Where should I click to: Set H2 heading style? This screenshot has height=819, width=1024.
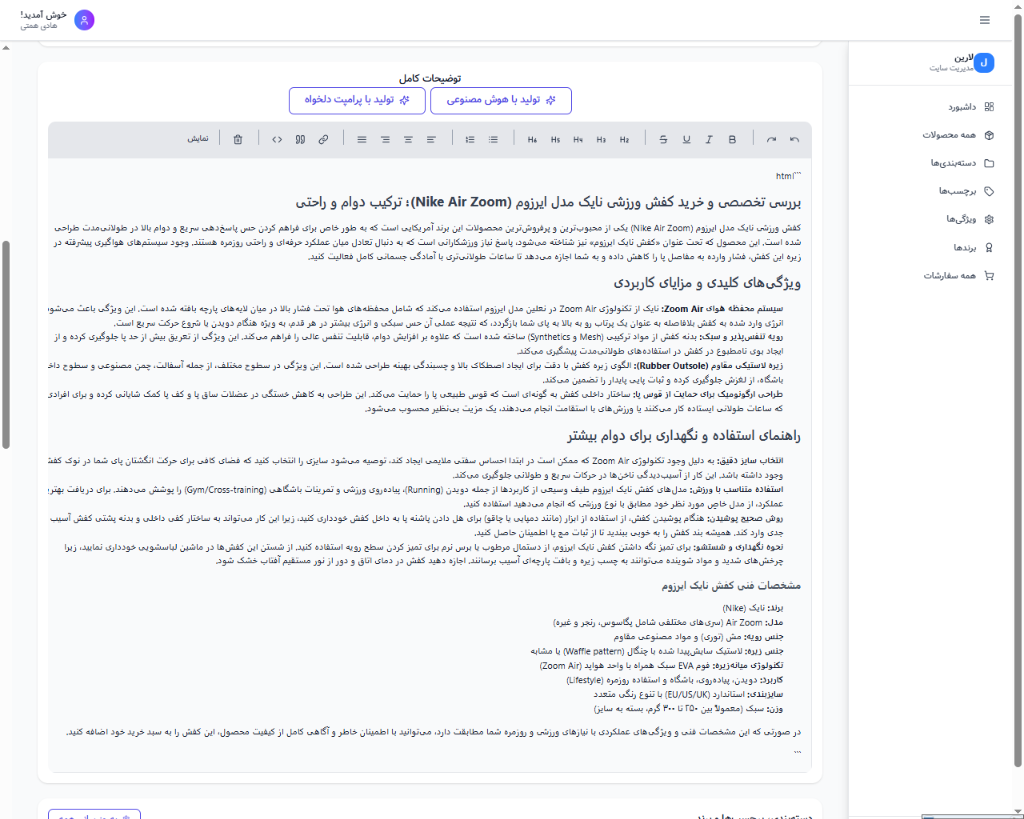pyautogui.click(x=624, y=139)
